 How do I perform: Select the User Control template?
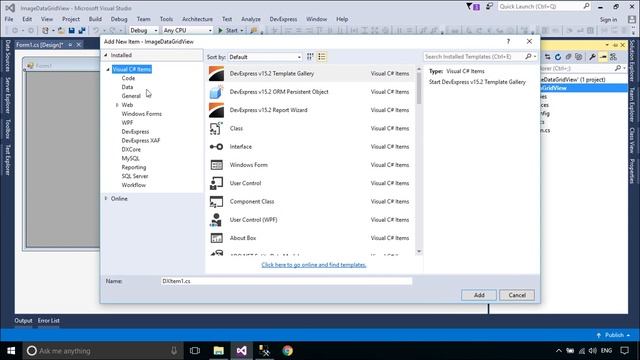(311, 183)
